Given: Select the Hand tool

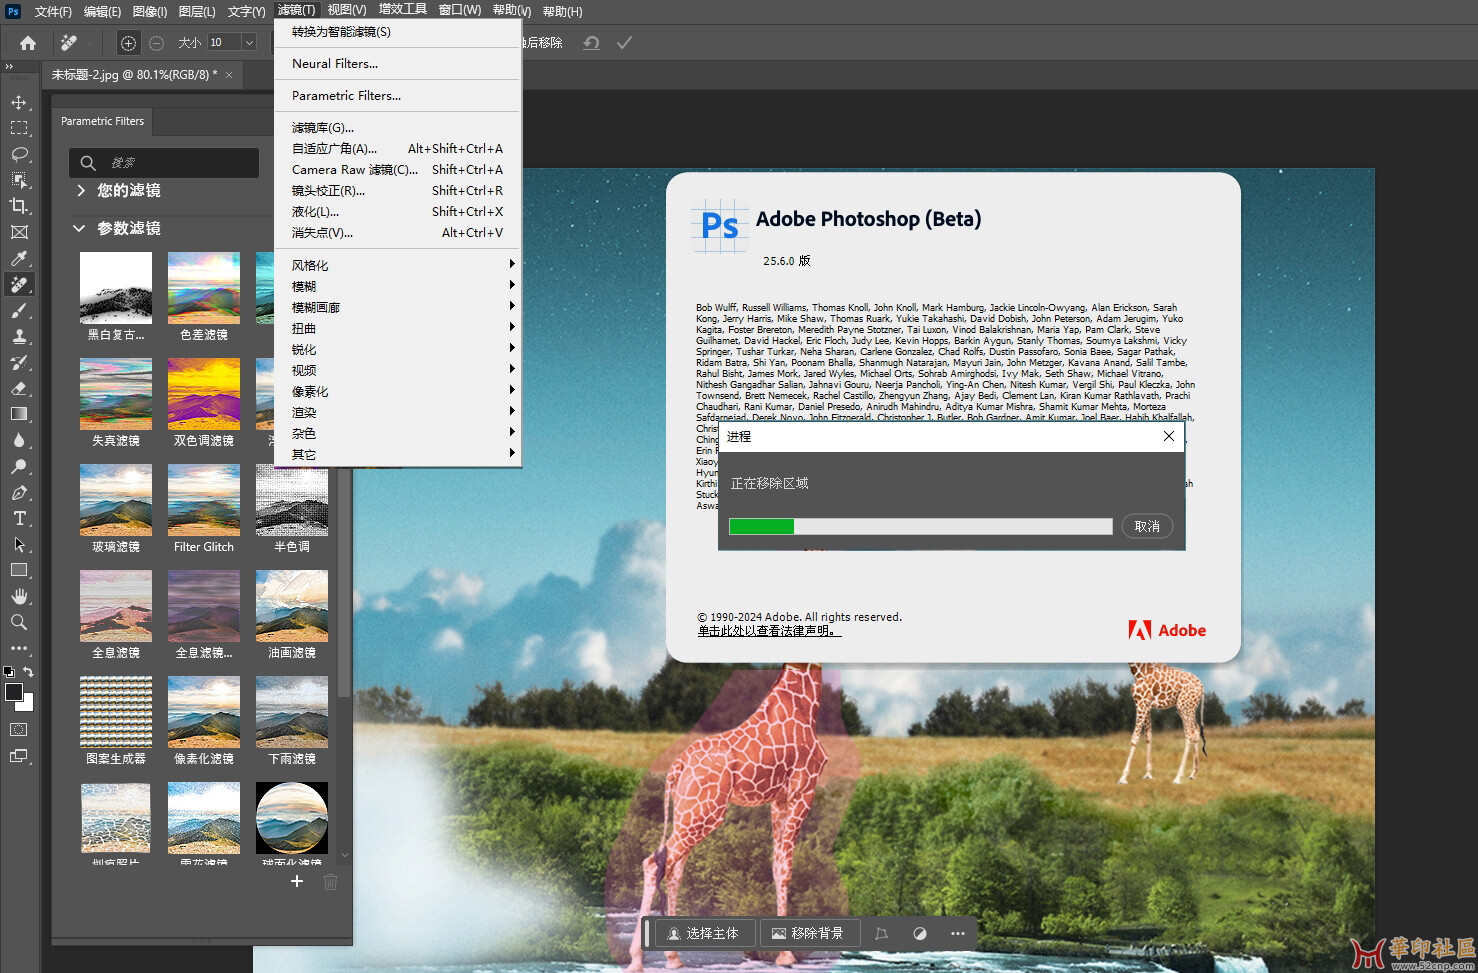Looking at the screenshot, I should (19, 596).
